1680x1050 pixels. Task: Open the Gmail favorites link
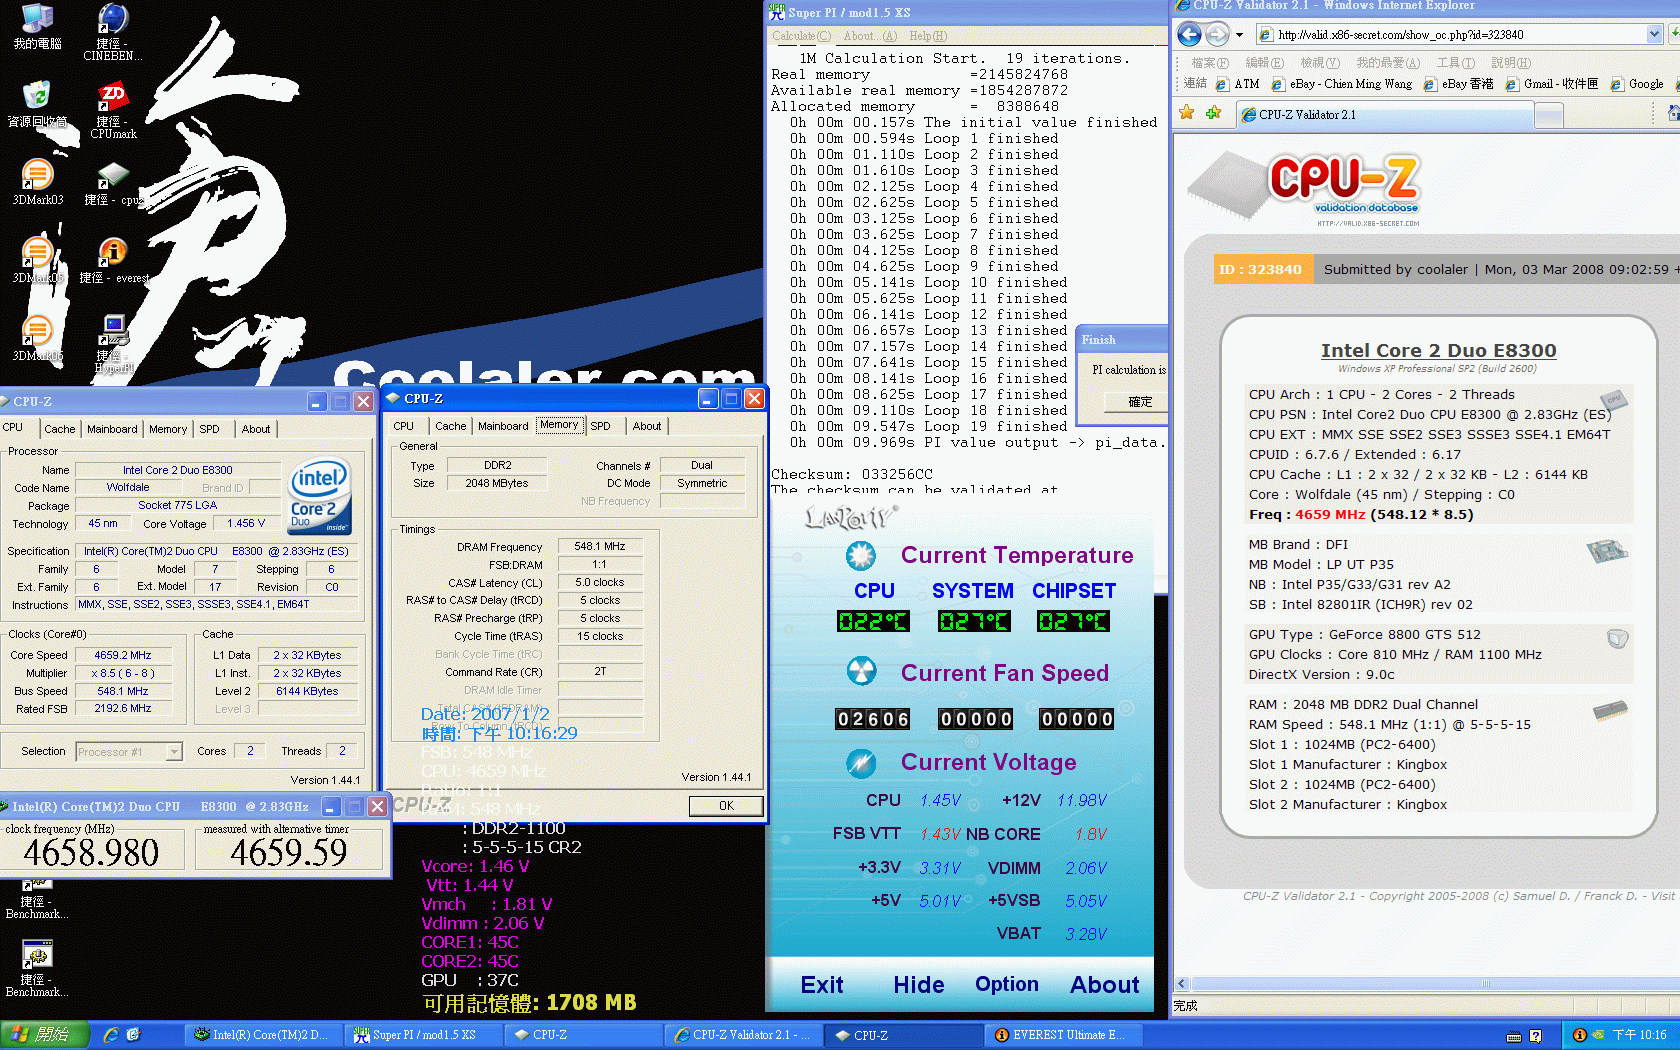1551,85
